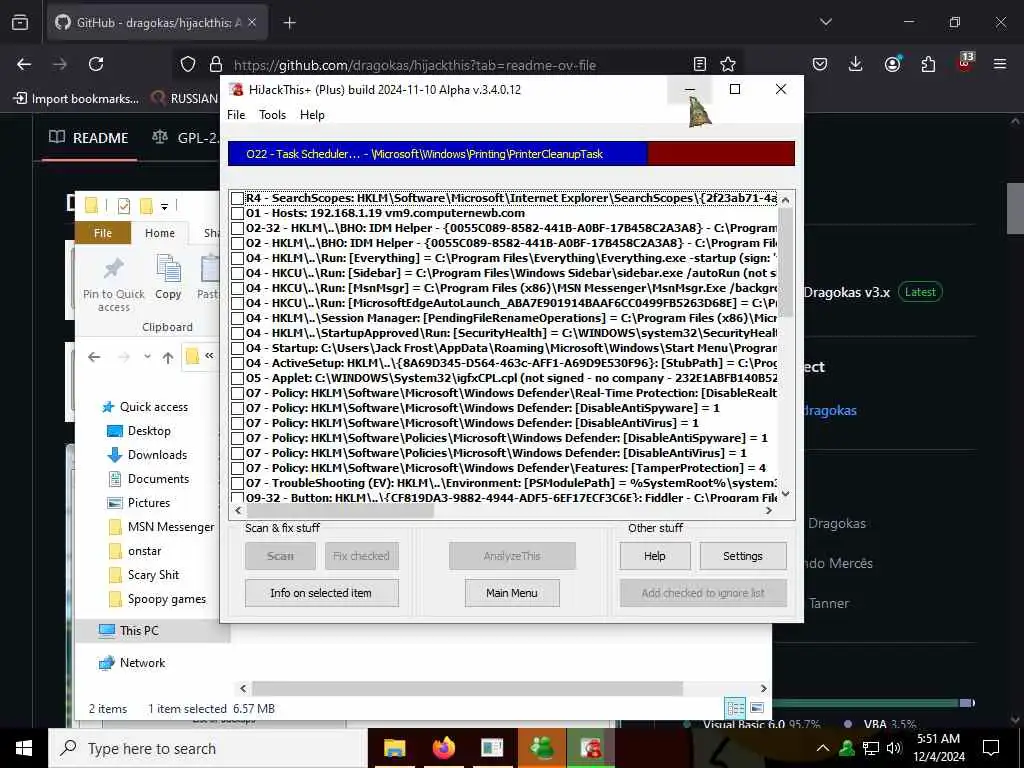
Task: Check O5 Applet igfxCPL.cpl entry
Action: [237, 378]
